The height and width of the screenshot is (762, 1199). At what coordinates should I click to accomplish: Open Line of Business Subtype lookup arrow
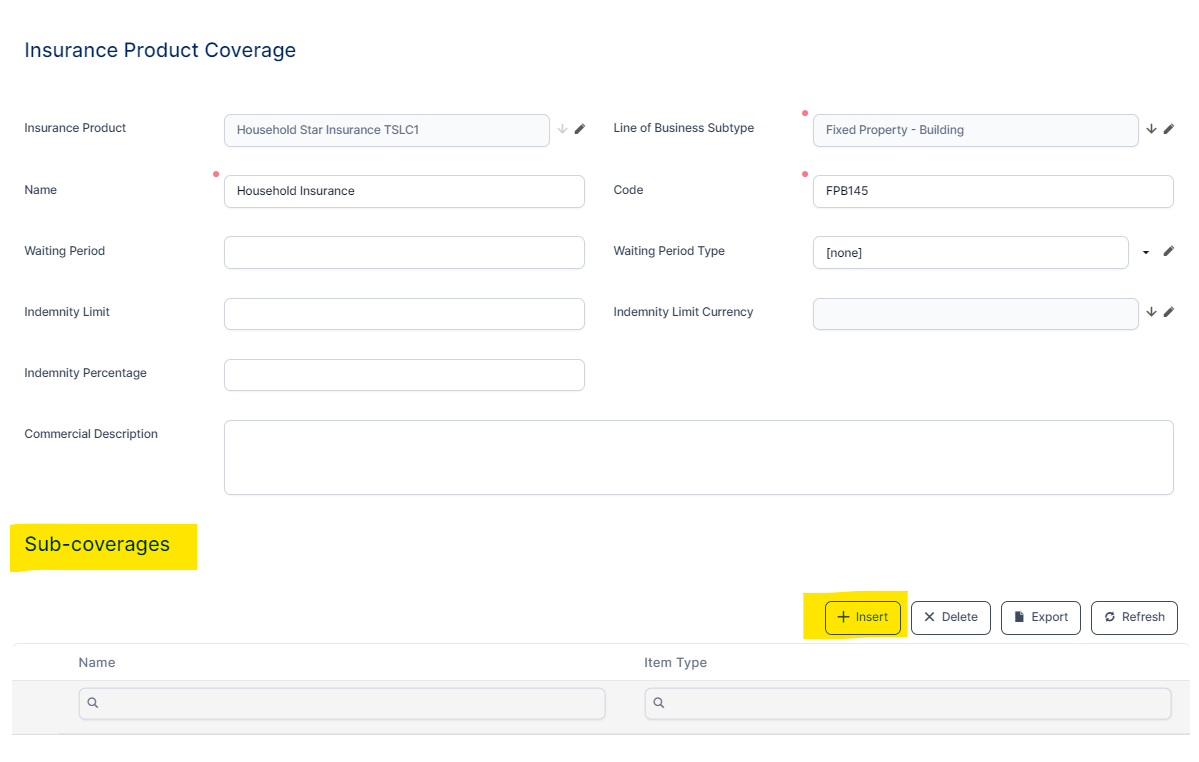[x=1151, y=129]
